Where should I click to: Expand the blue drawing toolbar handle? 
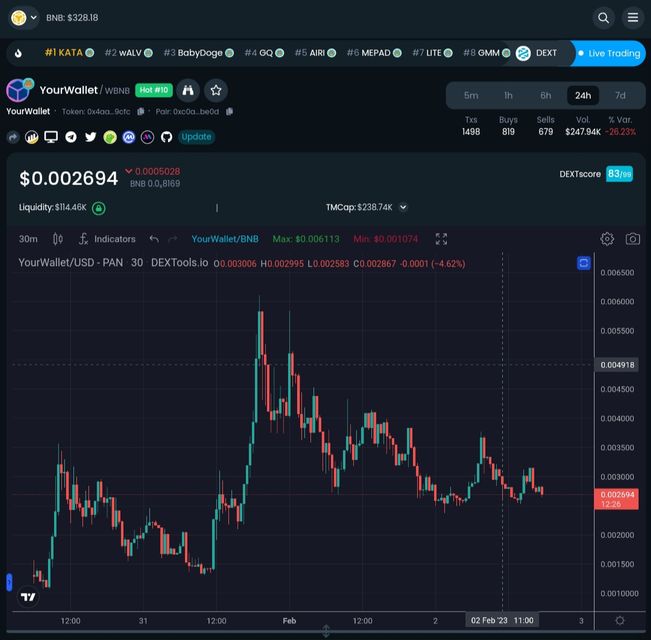[9, 582]
